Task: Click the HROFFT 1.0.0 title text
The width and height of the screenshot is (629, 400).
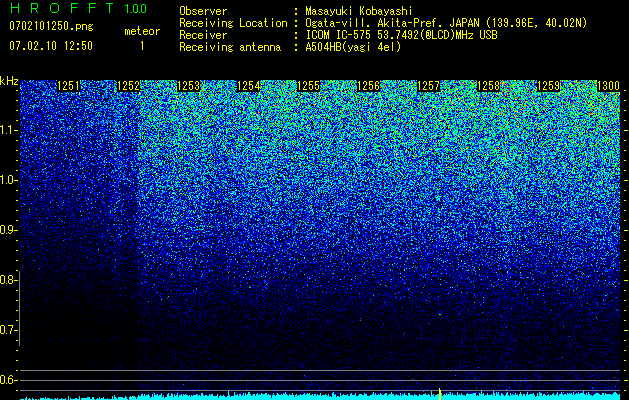Action: (x=78, y=8)
